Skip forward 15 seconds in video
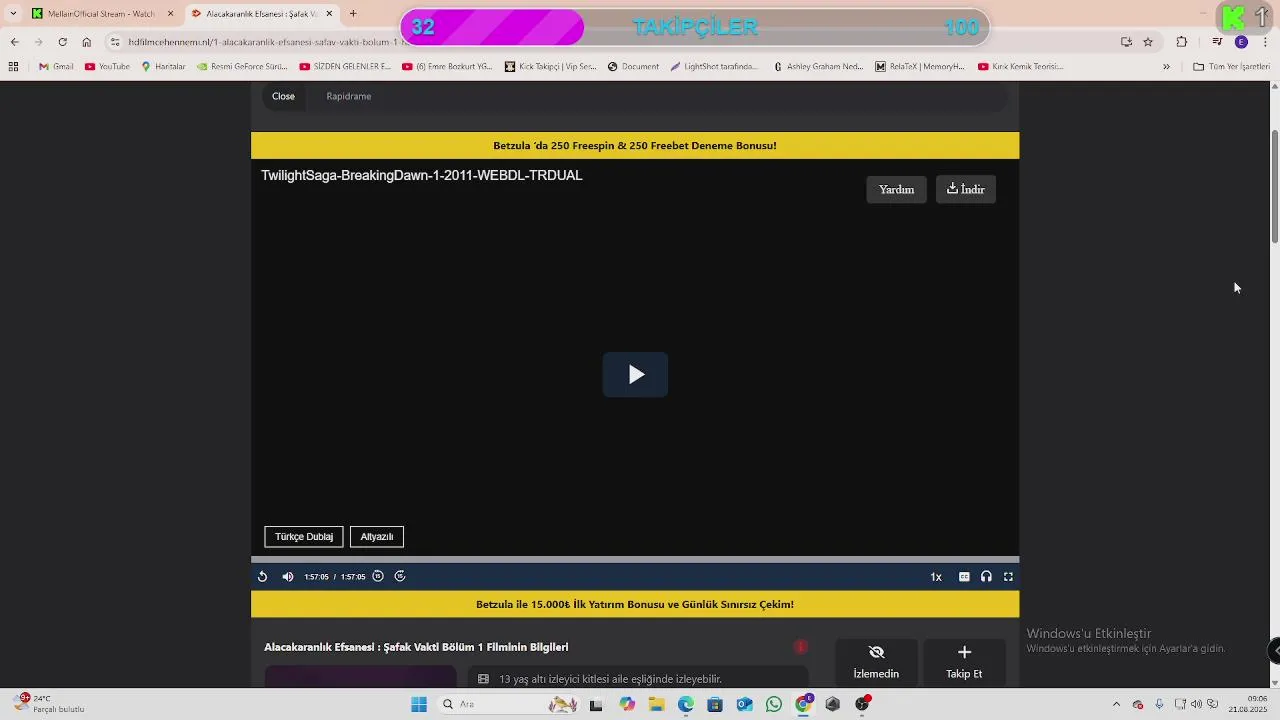1280x720 pixels. click(400, 576)
